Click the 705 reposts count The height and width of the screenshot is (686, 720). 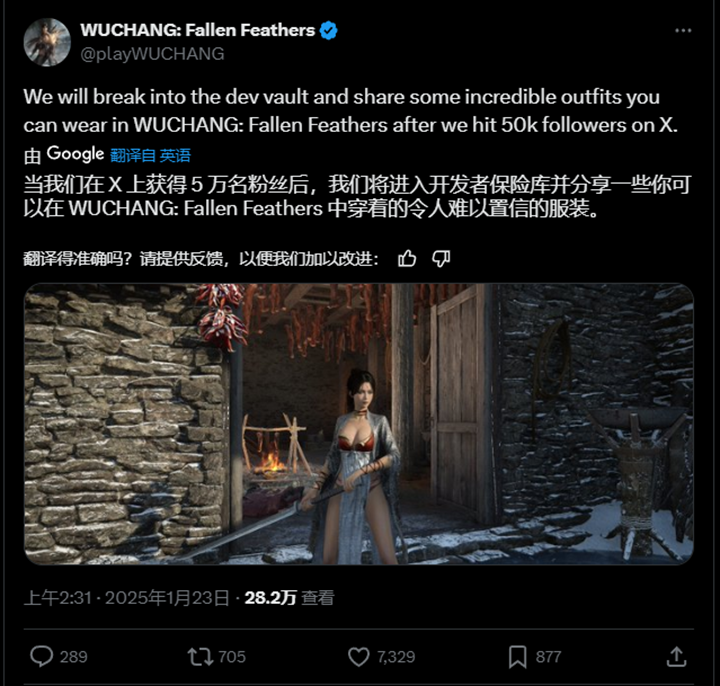tap(232, 657)
